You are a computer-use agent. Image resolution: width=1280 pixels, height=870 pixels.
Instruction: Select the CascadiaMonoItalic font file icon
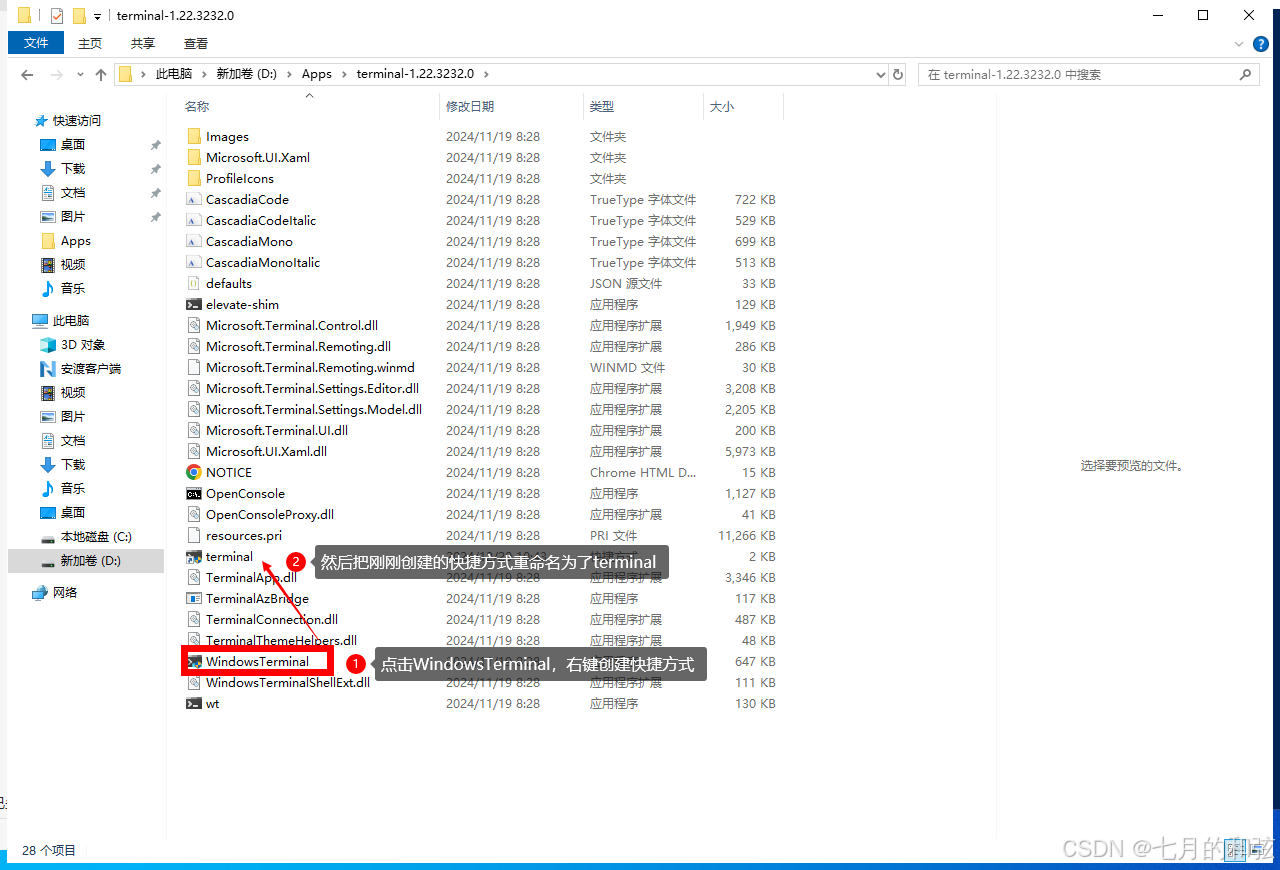tap(194, 263)
